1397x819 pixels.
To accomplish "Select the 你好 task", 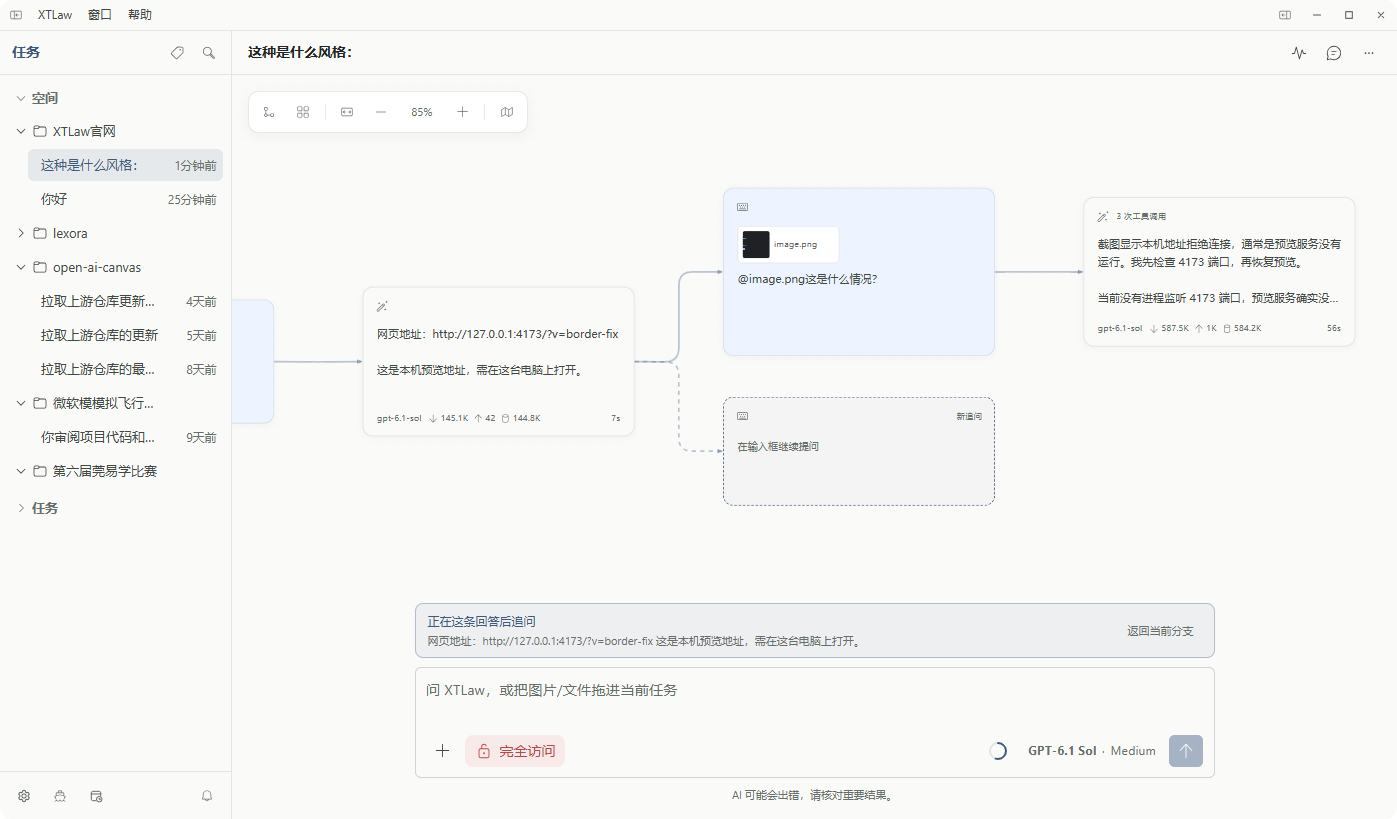I will [x=126, y=199].
